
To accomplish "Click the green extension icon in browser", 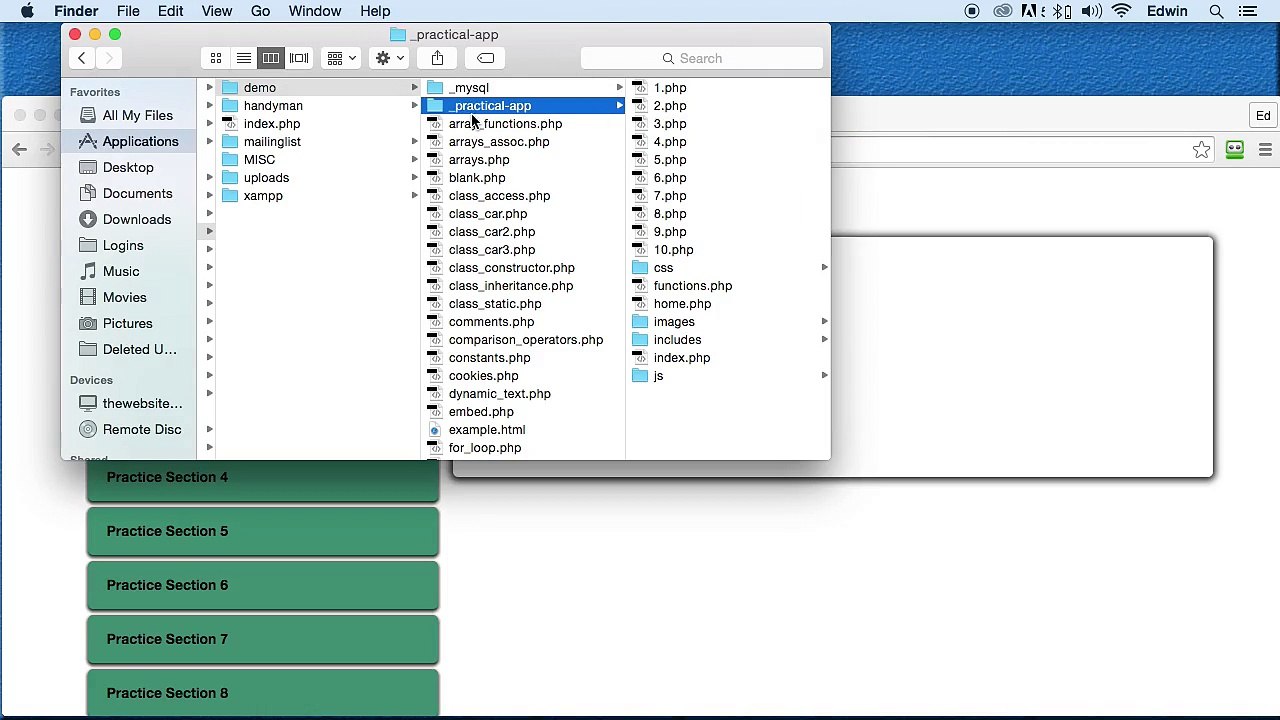I will click(x=1235, y=150).
